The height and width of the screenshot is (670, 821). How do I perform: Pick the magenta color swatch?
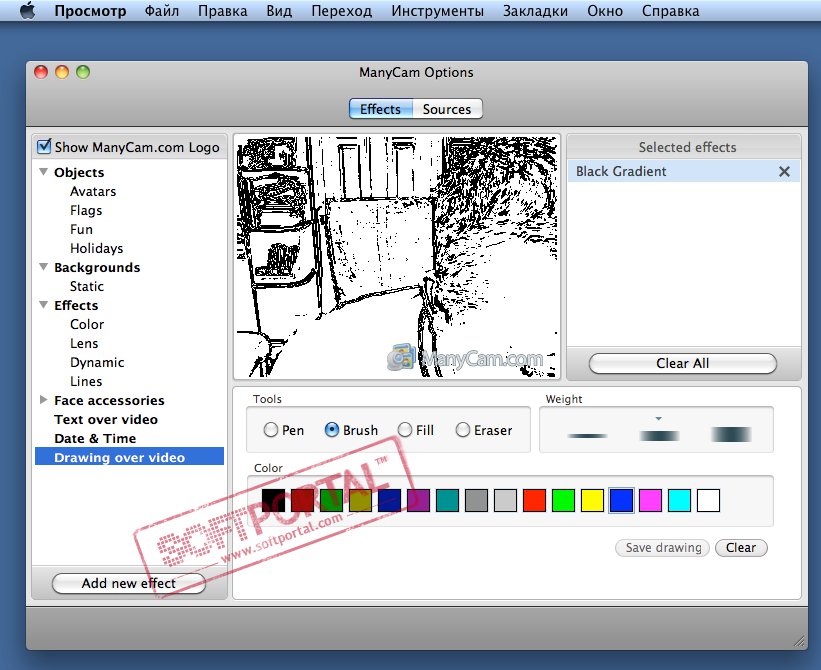click(x=650, y=500)
